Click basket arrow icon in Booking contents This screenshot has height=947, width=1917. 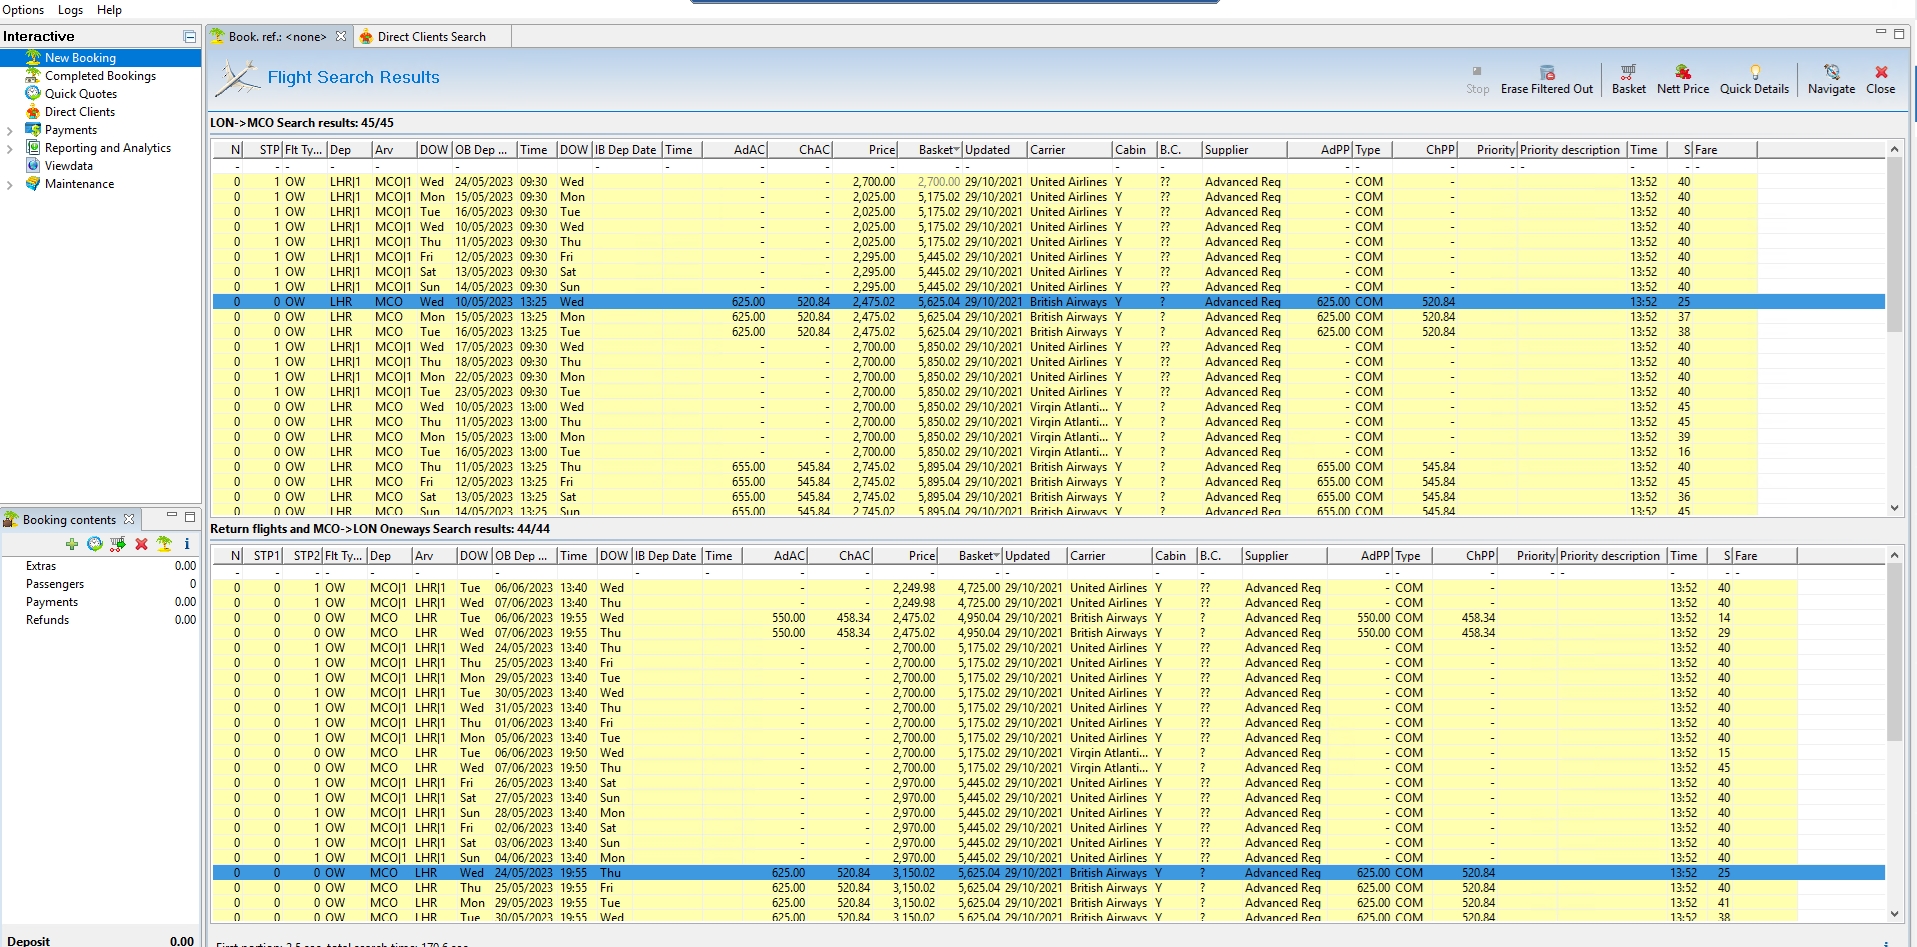(x=118, y=544)
